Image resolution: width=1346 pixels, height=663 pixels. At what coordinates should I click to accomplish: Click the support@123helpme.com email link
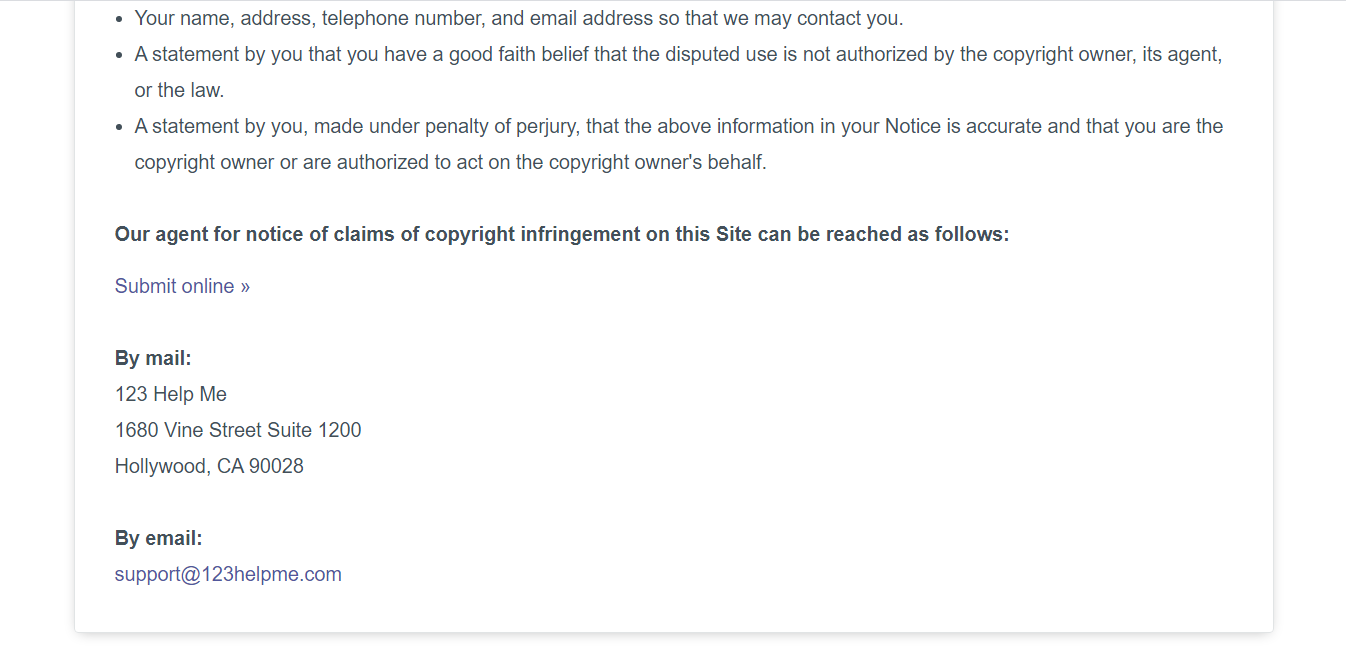click(x=228, y=574)
